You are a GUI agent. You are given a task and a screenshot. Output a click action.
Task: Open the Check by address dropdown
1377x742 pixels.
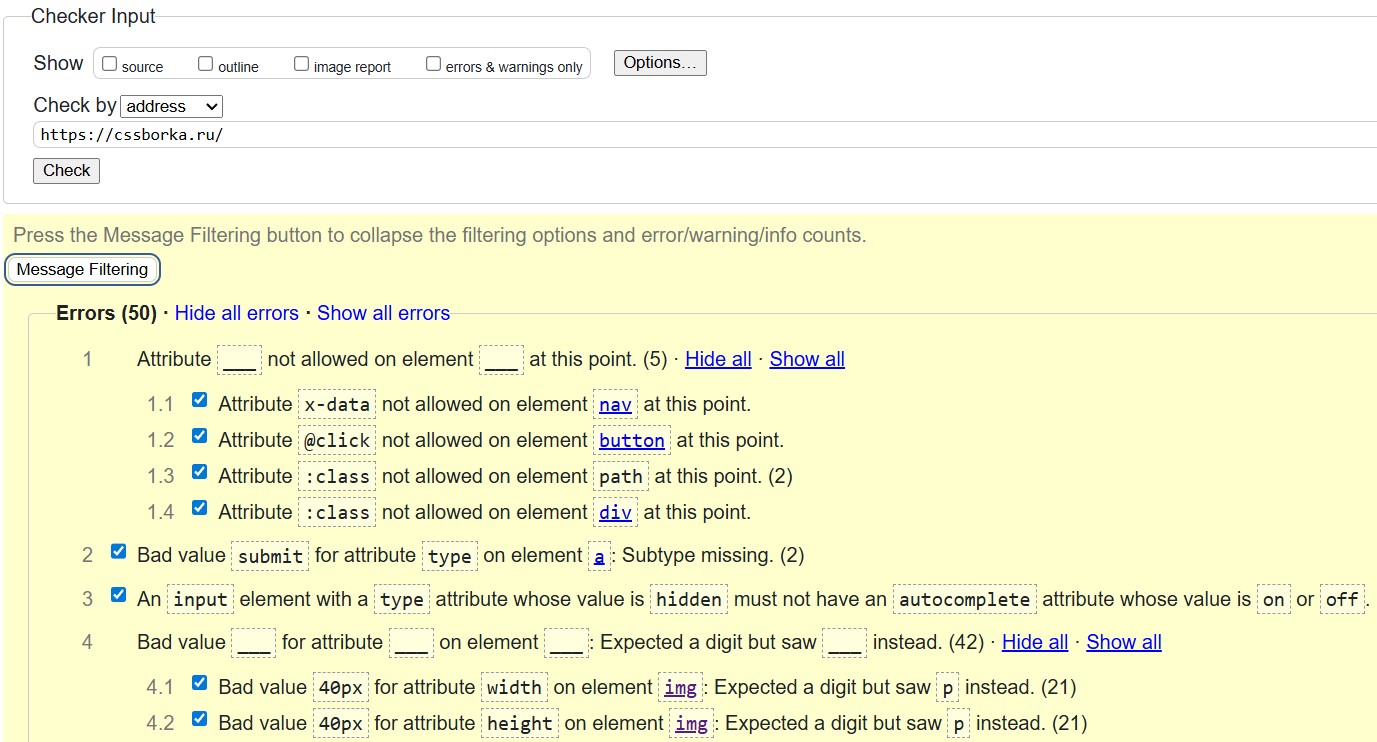(171, 106)
